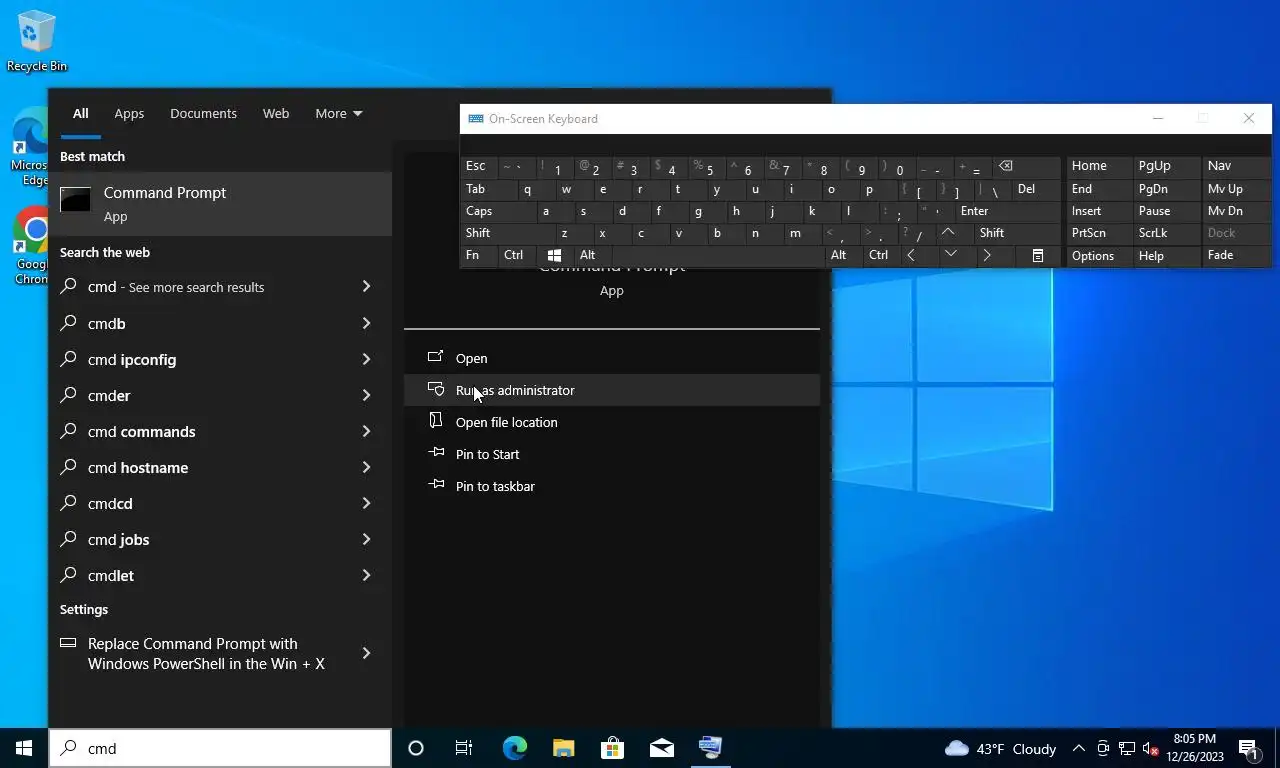Switch to the All search tab

80,113
